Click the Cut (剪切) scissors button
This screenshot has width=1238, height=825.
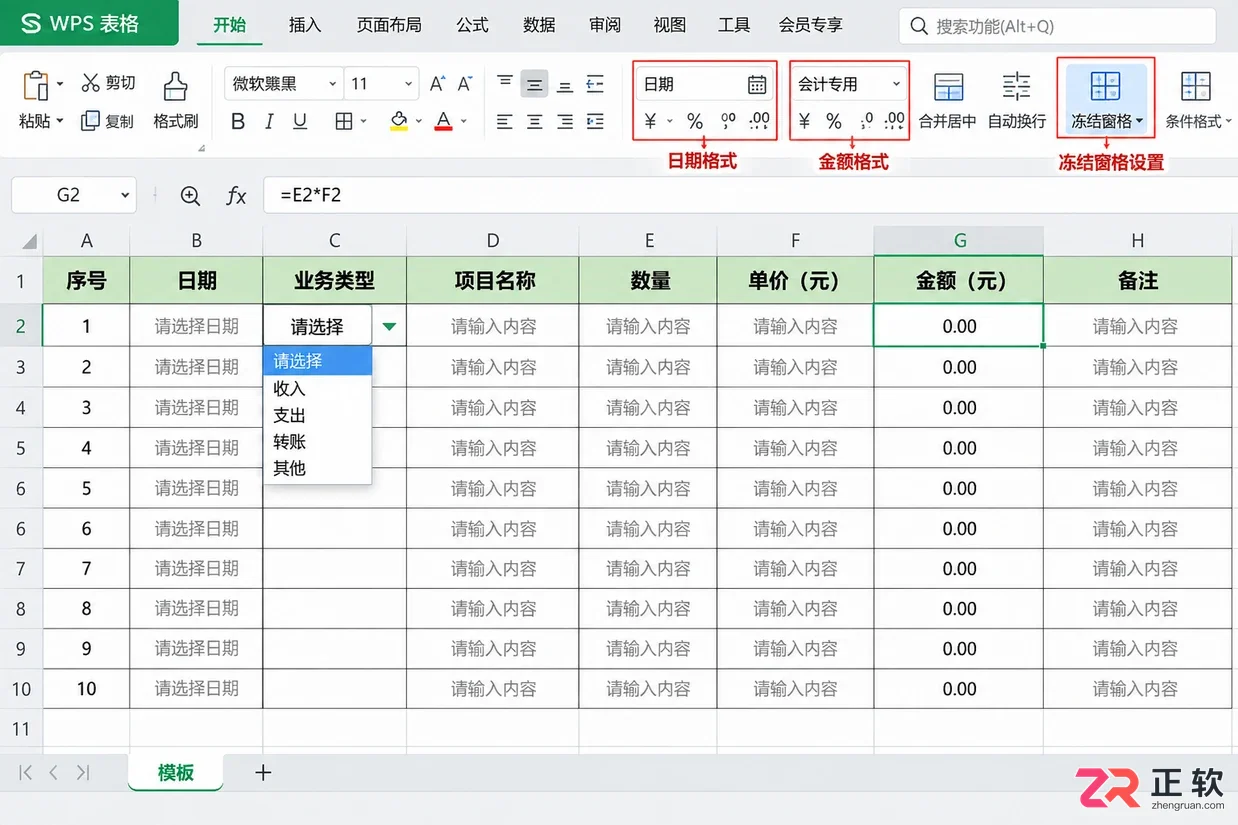point(108,83)
